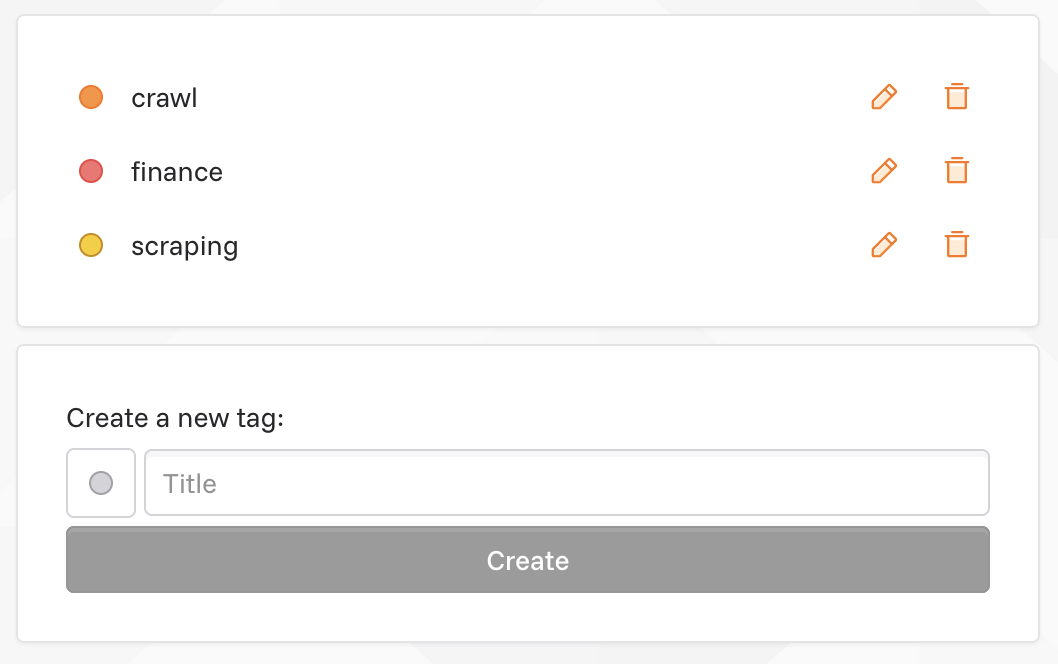Trash the scraping tag
The image size is (1058, 664).
pos(957,245)
